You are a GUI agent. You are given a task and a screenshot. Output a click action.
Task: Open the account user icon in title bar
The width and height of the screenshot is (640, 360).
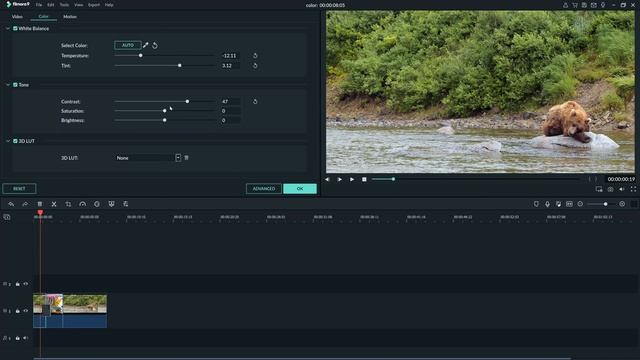pyautogui.click(x=566, y=5)
